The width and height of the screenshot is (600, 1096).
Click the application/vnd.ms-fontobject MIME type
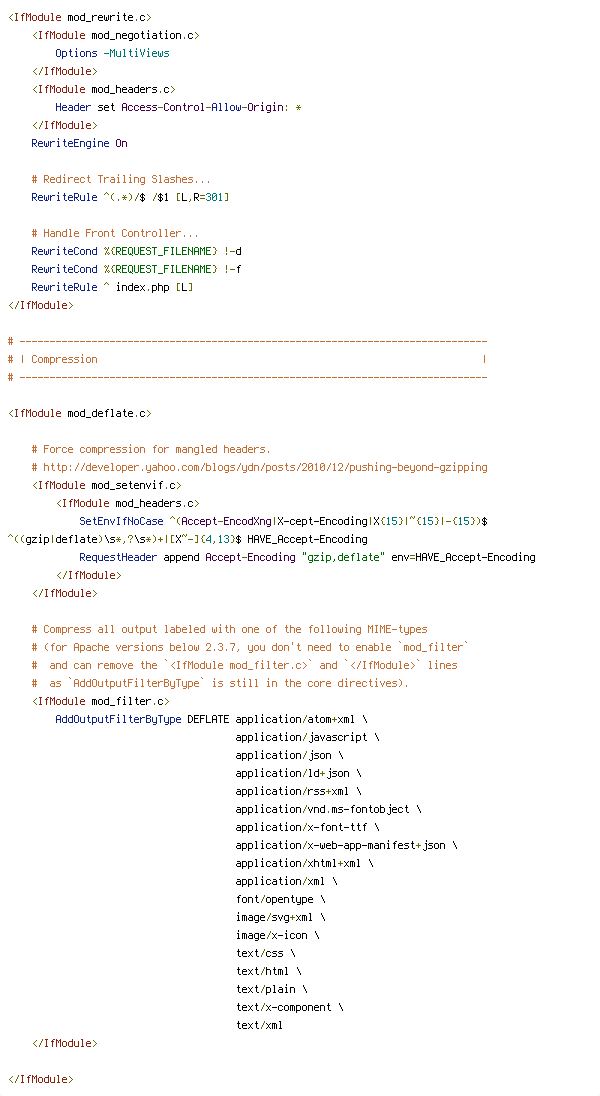[328, 809]
